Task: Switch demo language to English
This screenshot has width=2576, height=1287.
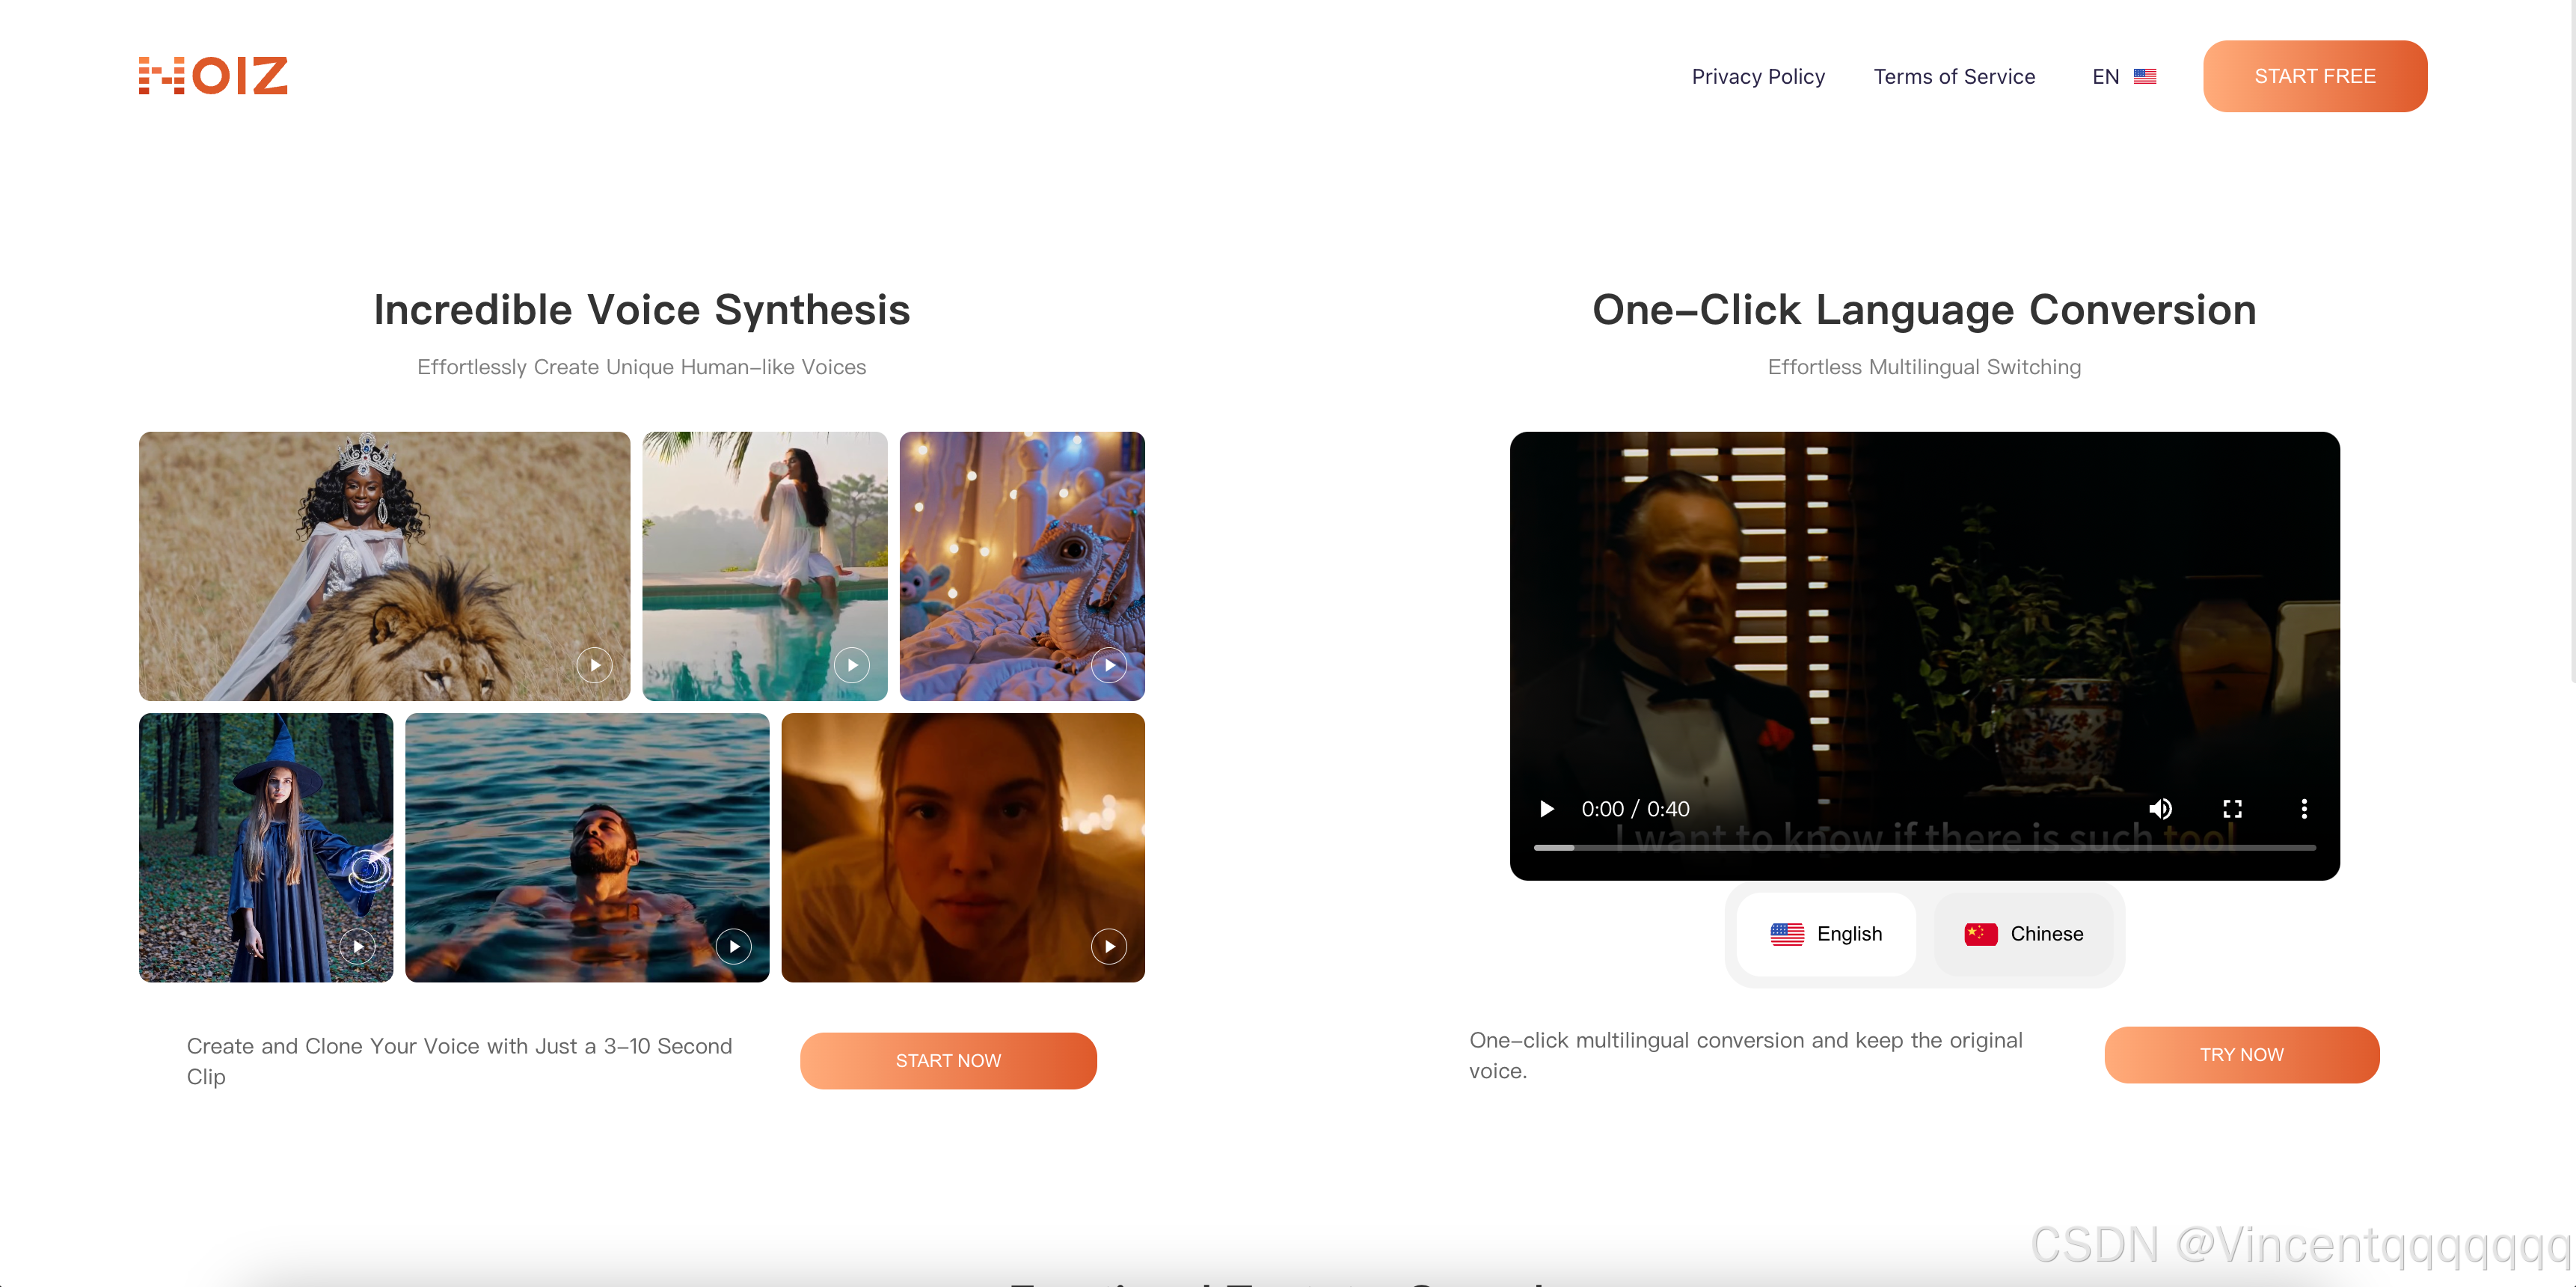Action: 1826,934
